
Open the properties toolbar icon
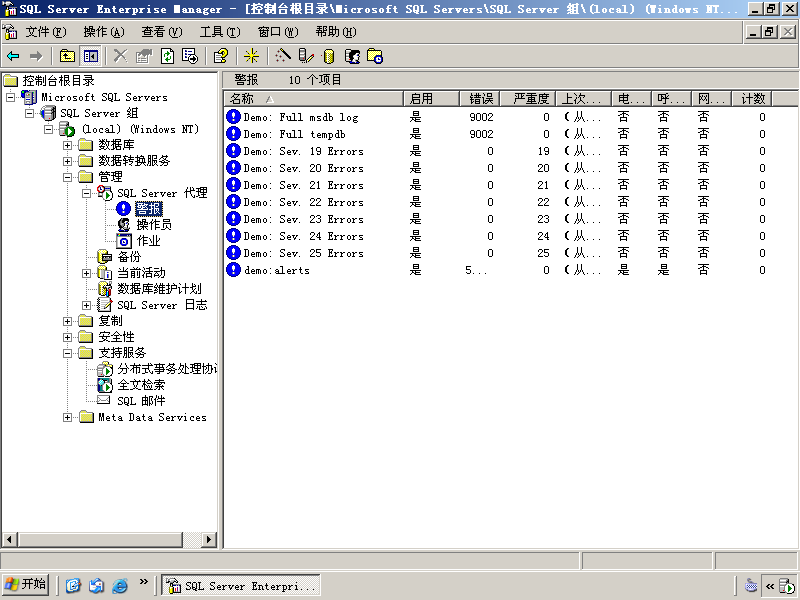click(144, 56)
